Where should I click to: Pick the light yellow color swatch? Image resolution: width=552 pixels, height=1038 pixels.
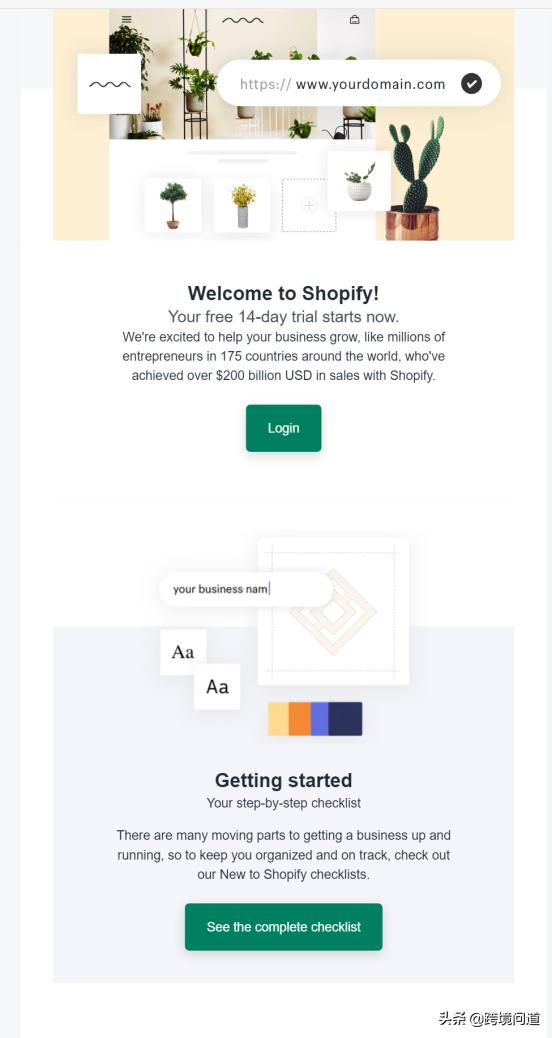point(278,719)
